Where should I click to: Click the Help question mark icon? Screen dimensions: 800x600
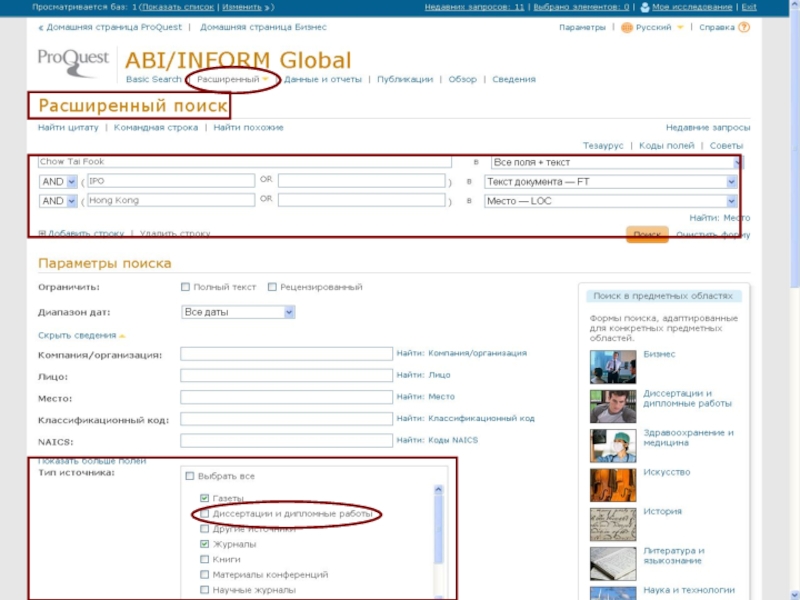tap(744, 28)
